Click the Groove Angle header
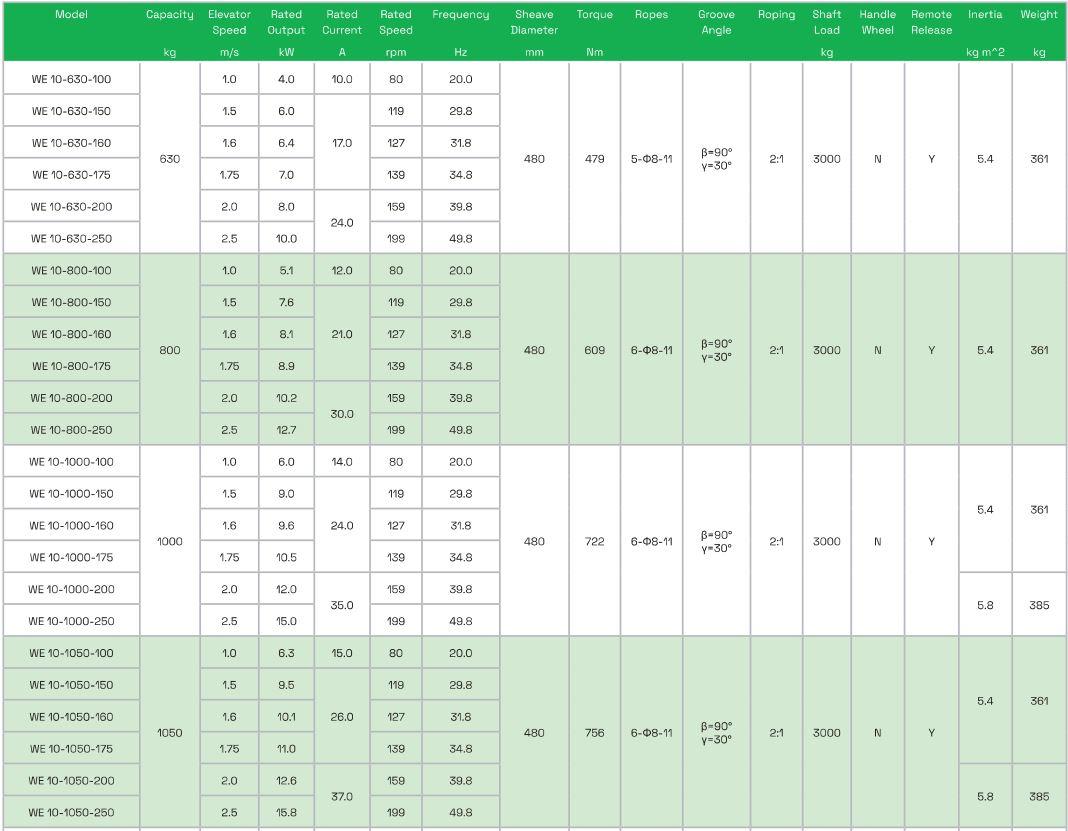1068x831 pixels. coord(717,22)
